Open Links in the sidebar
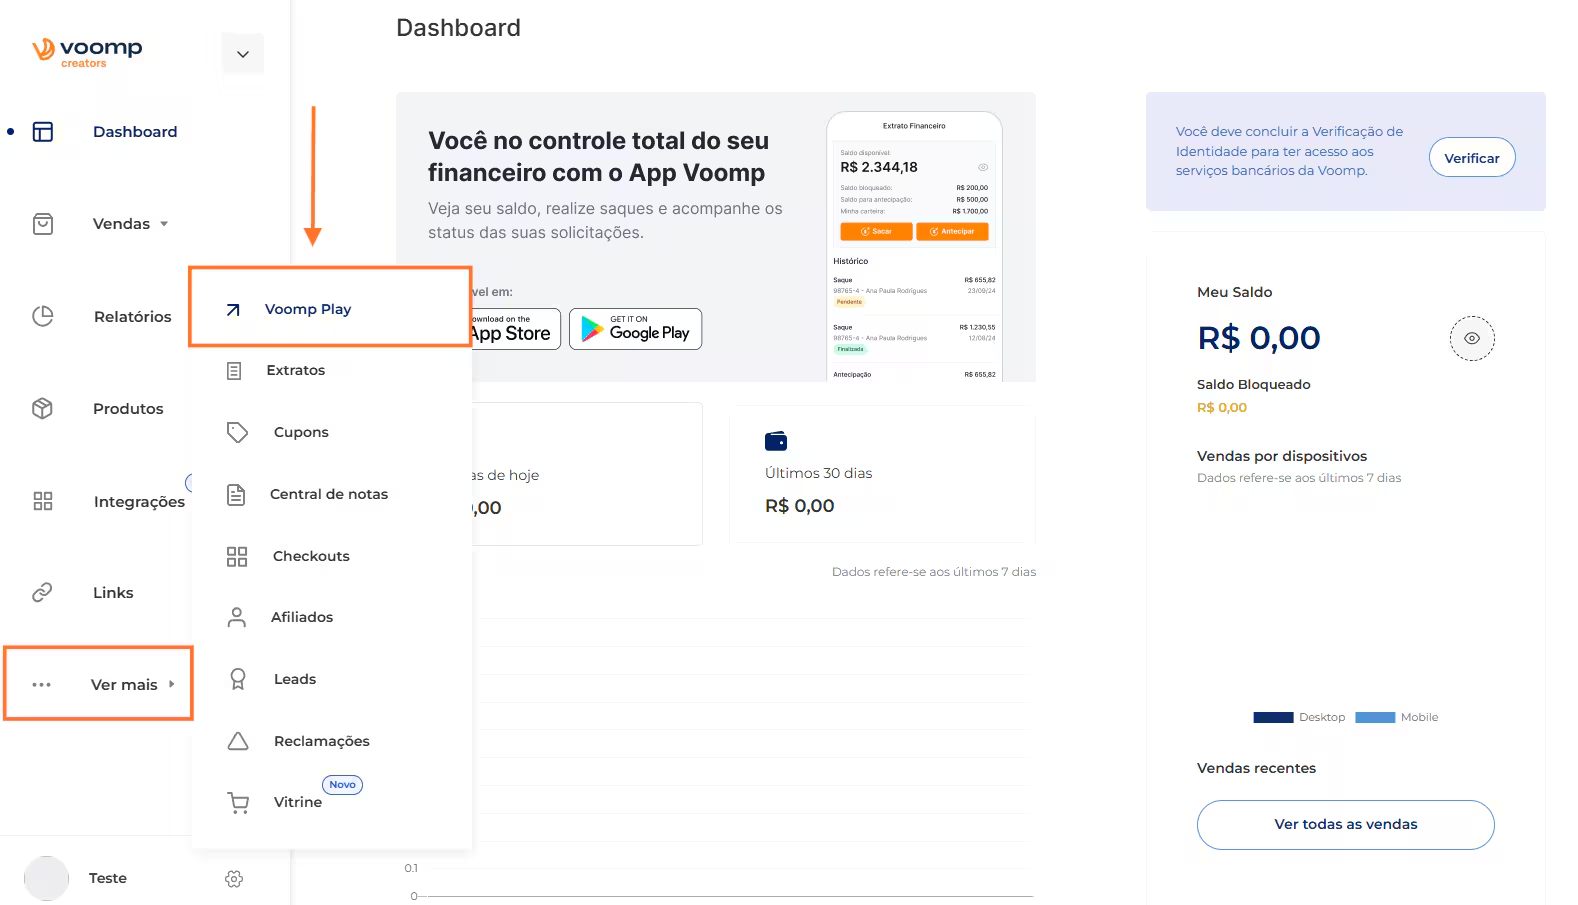The image size is (1578, 905). tap(113, 593)
